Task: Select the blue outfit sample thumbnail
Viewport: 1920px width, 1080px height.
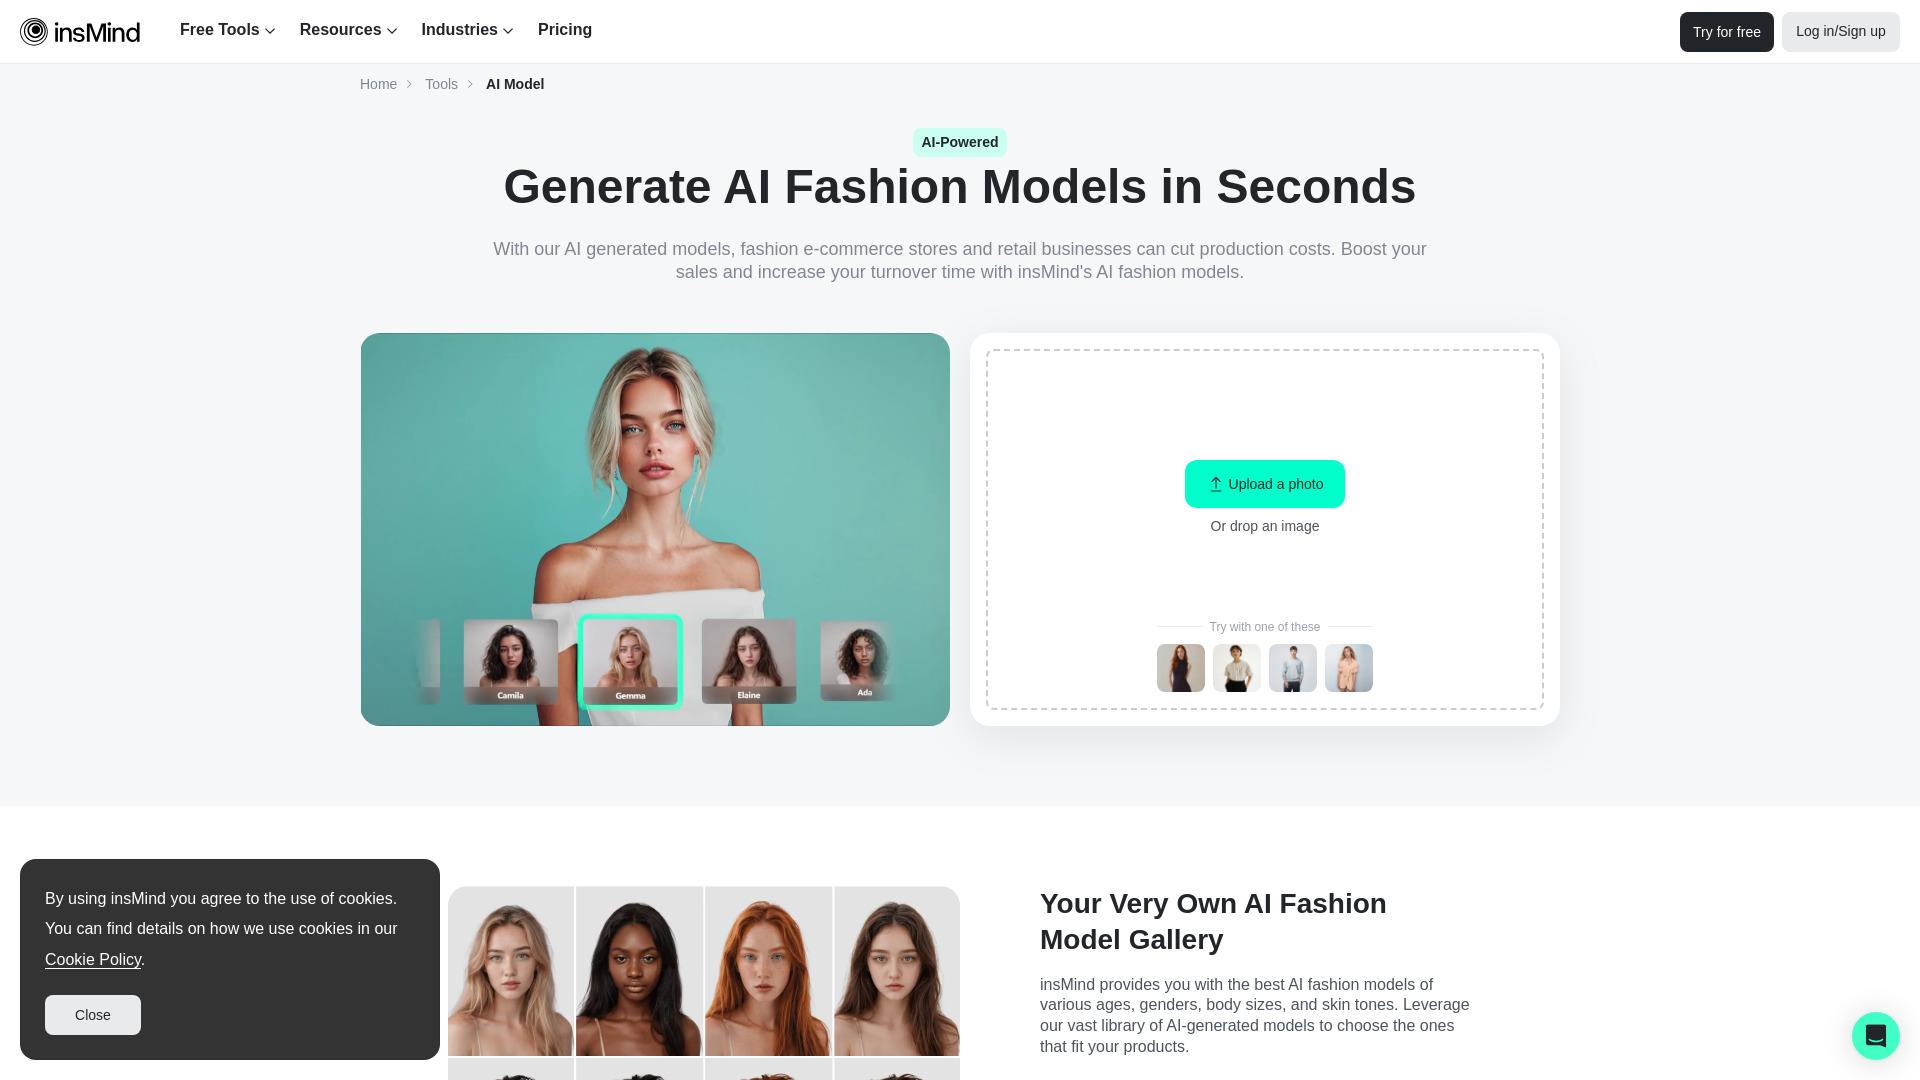Action: (x=1292, y=667)
